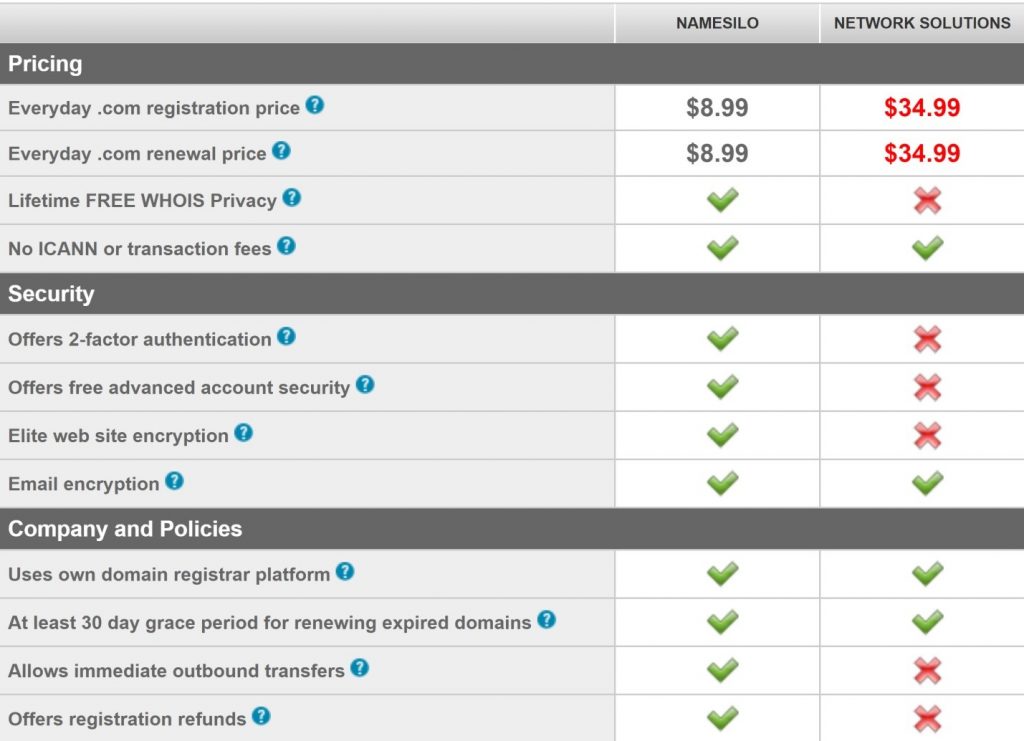
Task: Click red X for Network Solutions WHOIS Privacy
Action: coord(927,201)
